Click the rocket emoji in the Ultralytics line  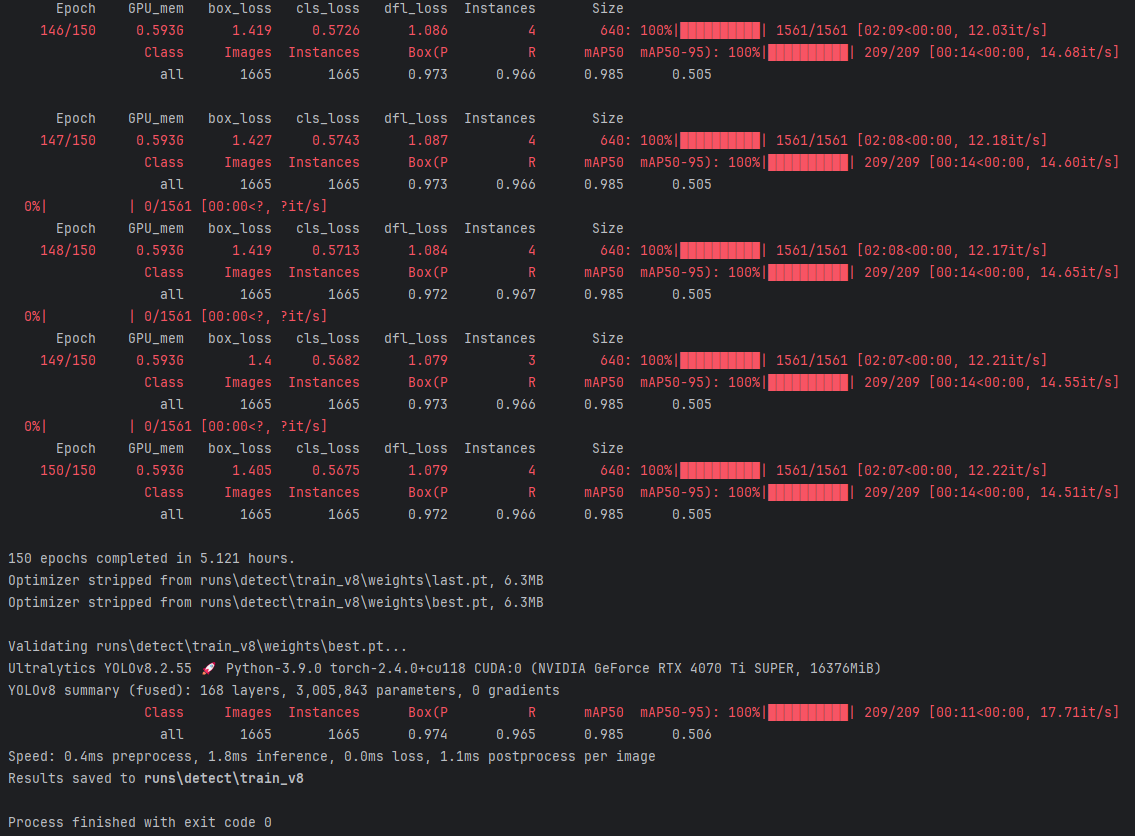(x=208, y=668)
